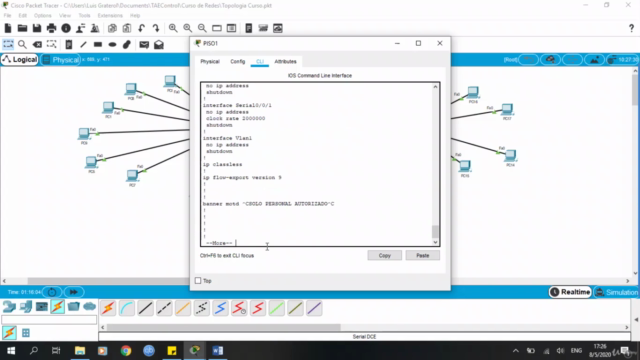
Task: Click the Undo arrow icon
Action: pyautogui.click(x=141, y=28)
